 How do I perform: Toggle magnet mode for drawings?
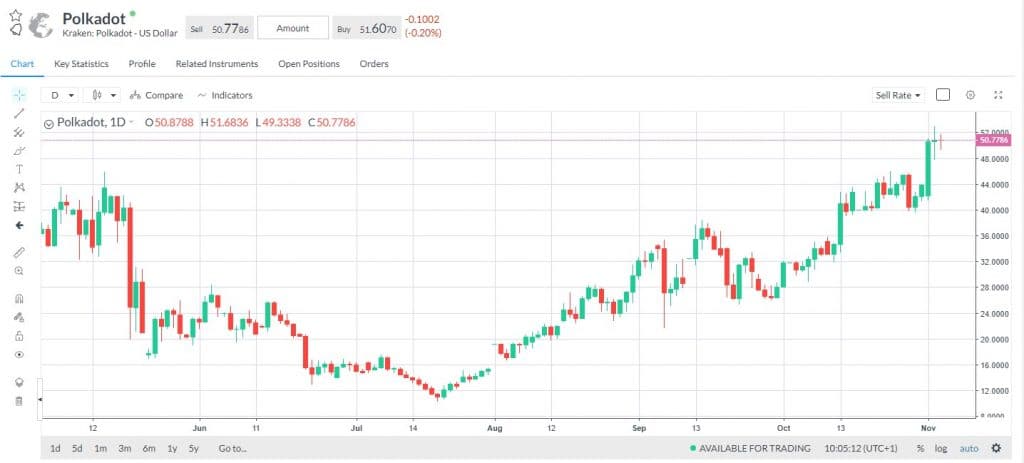pyautogui.click(x=19, y=298)
